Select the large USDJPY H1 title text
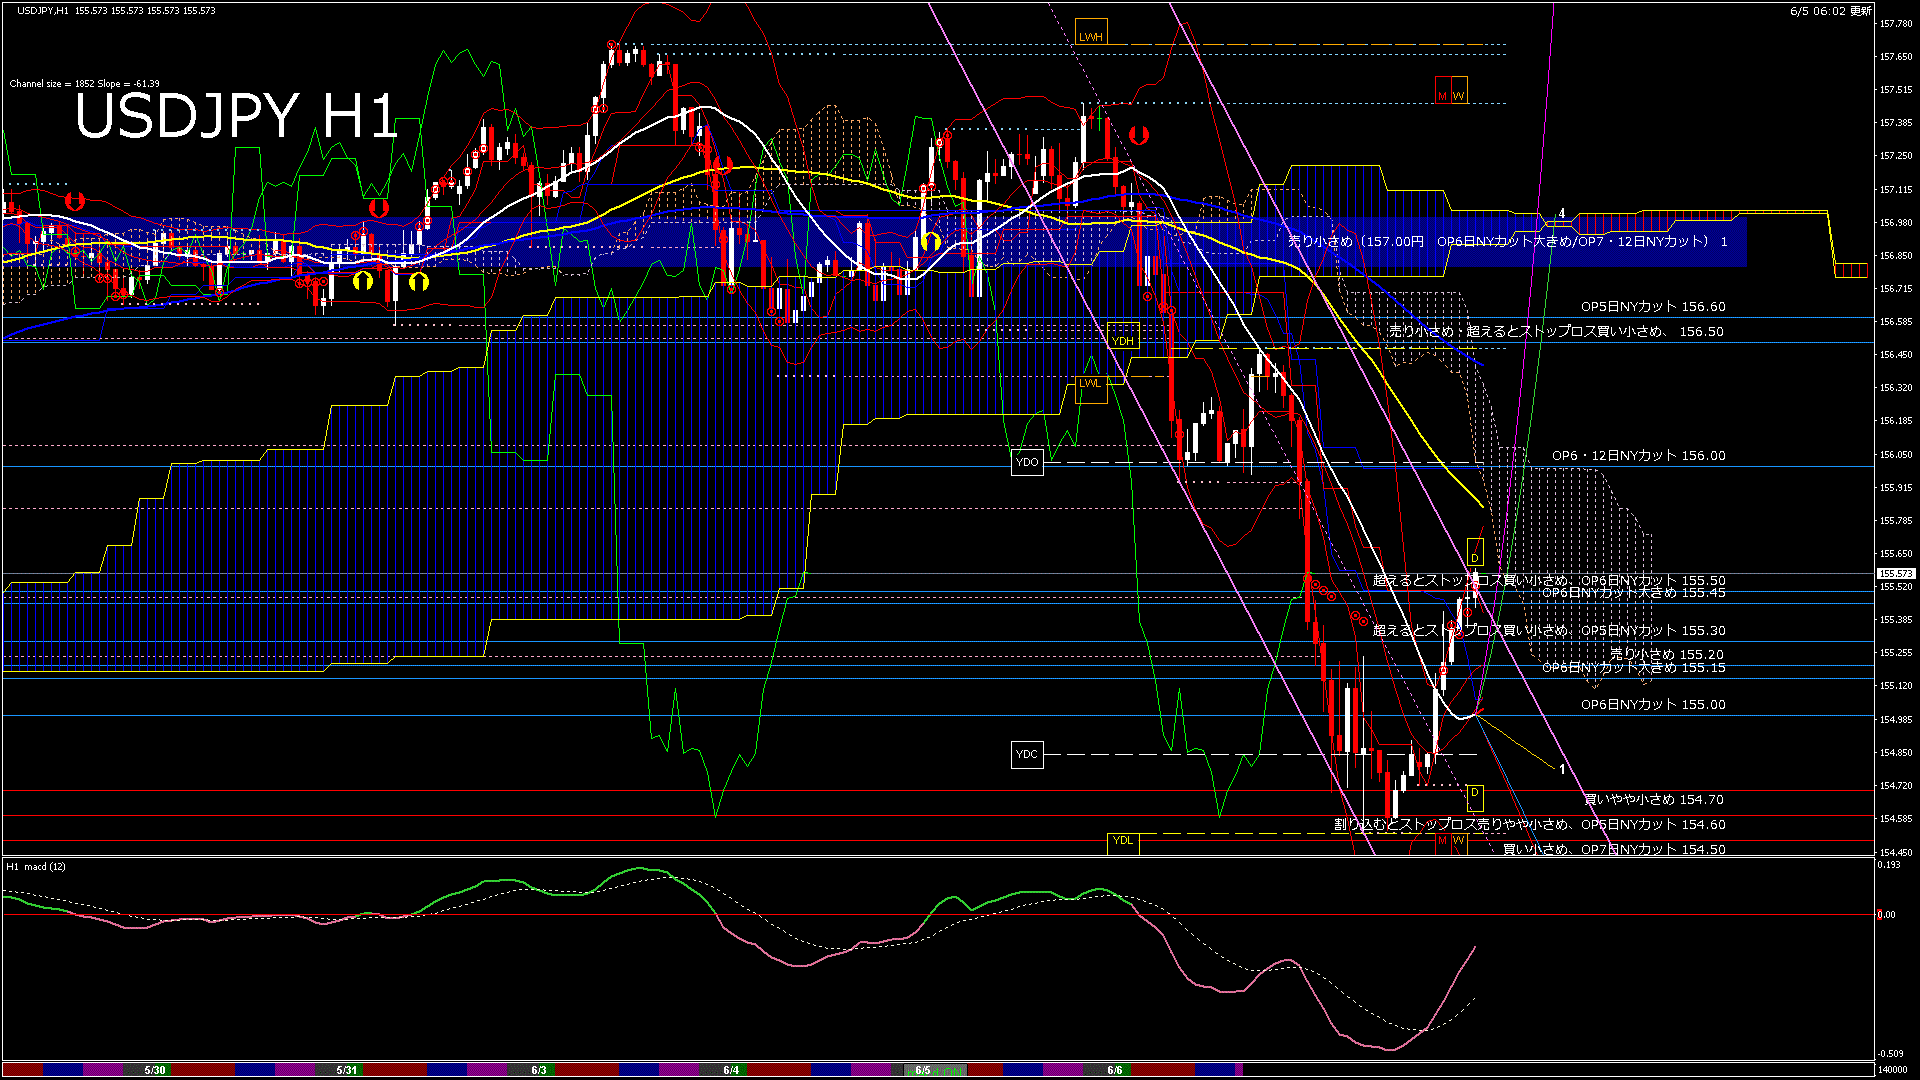The image size is (1920, 1080). click(x=237, y=116)
